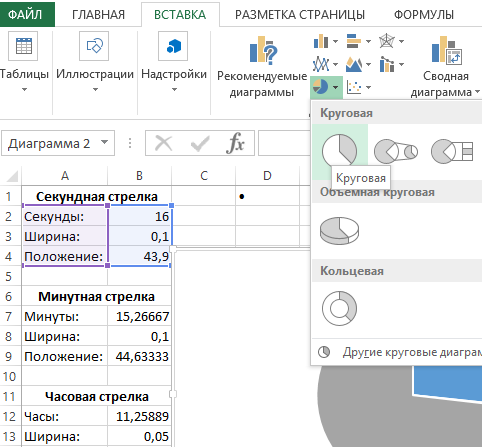The width and height of the screenshot is (482, 447).
Task: Expand the Таблицы dropdown arrow
Action: (24, 89)
